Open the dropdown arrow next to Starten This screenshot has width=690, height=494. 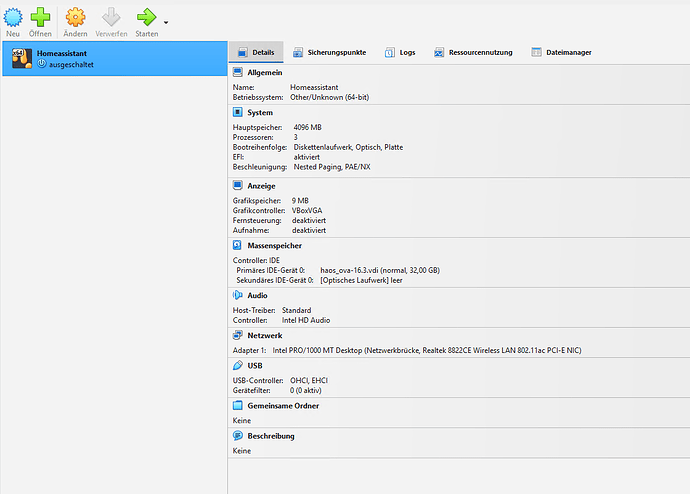click(x=166, y=22)
